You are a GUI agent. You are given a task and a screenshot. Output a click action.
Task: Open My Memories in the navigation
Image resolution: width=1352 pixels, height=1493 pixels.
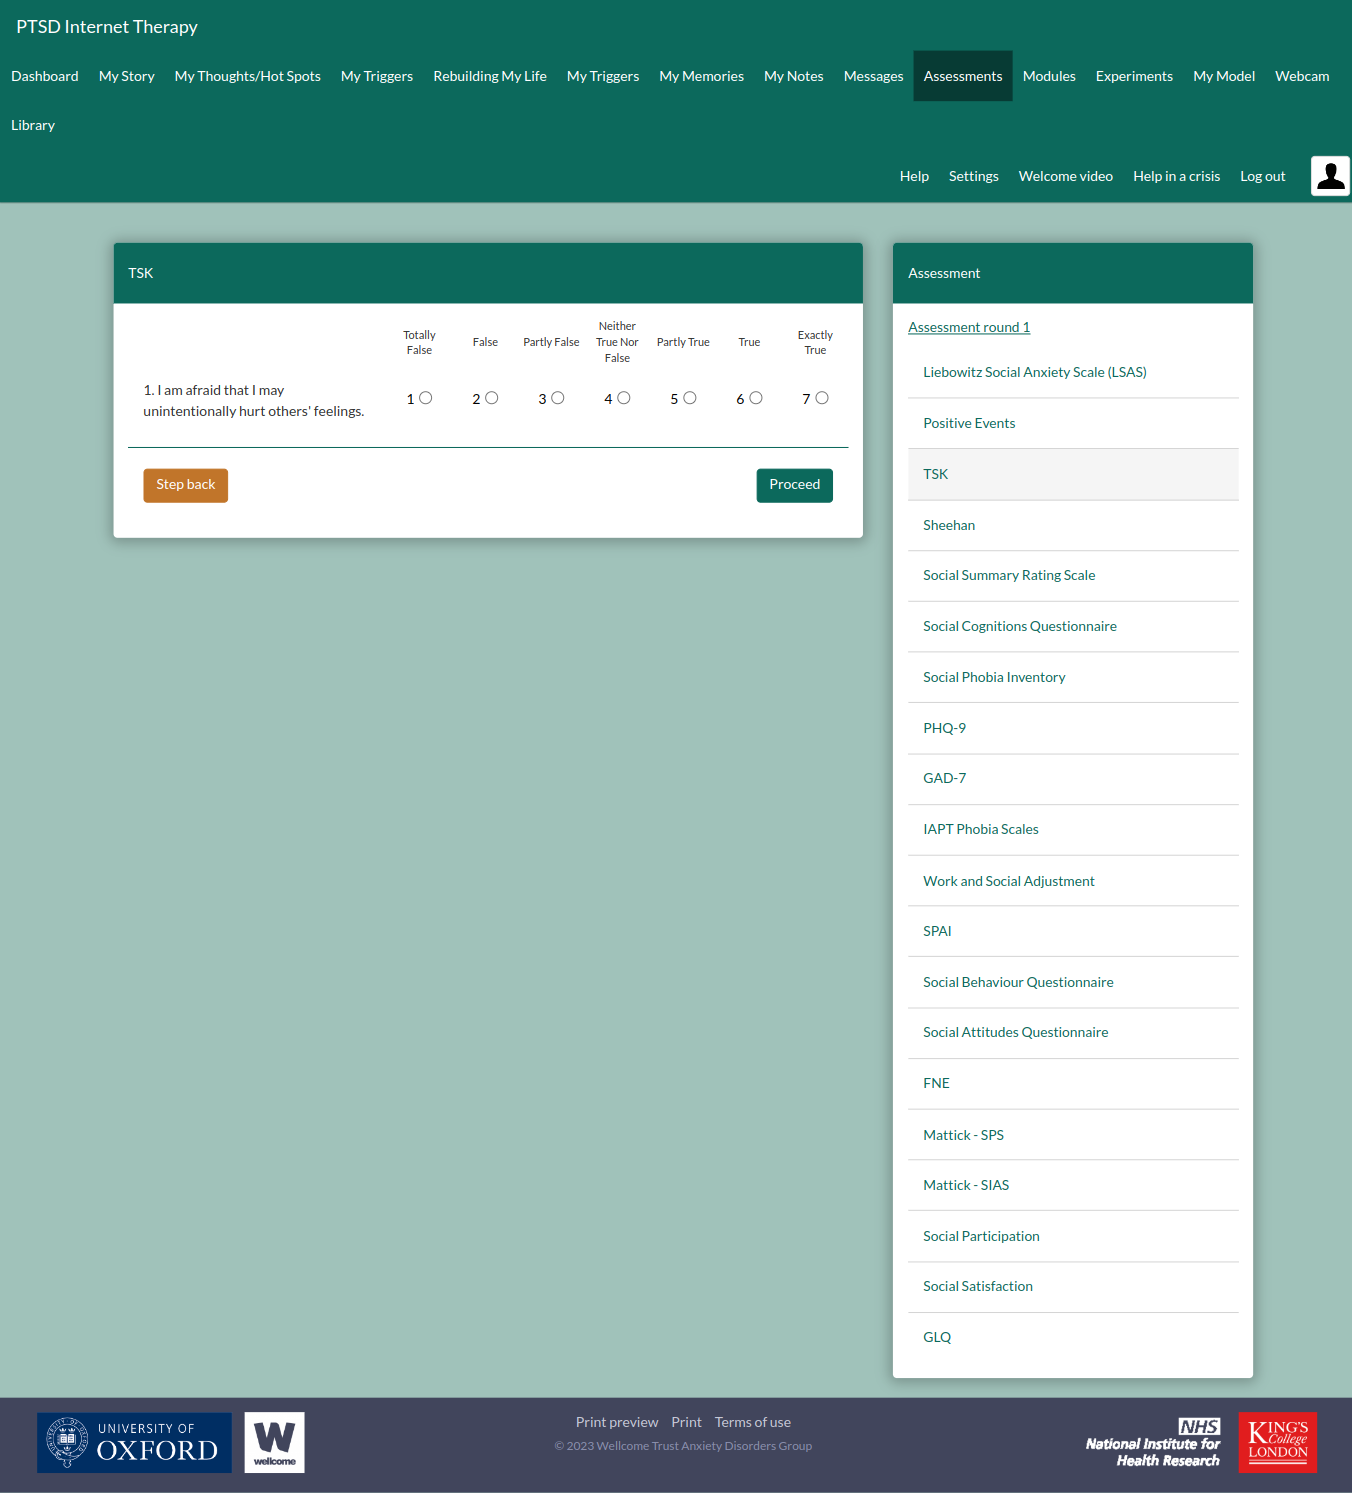tap(701, 76)
